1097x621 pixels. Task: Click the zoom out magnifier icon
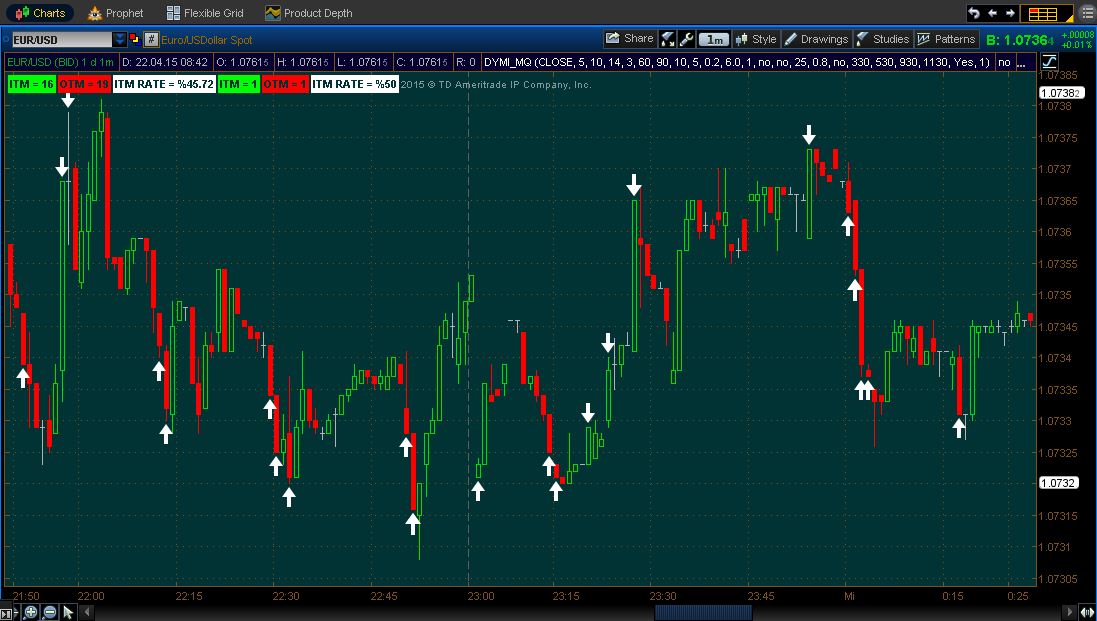pyautogui.click(x=49, y=612)
